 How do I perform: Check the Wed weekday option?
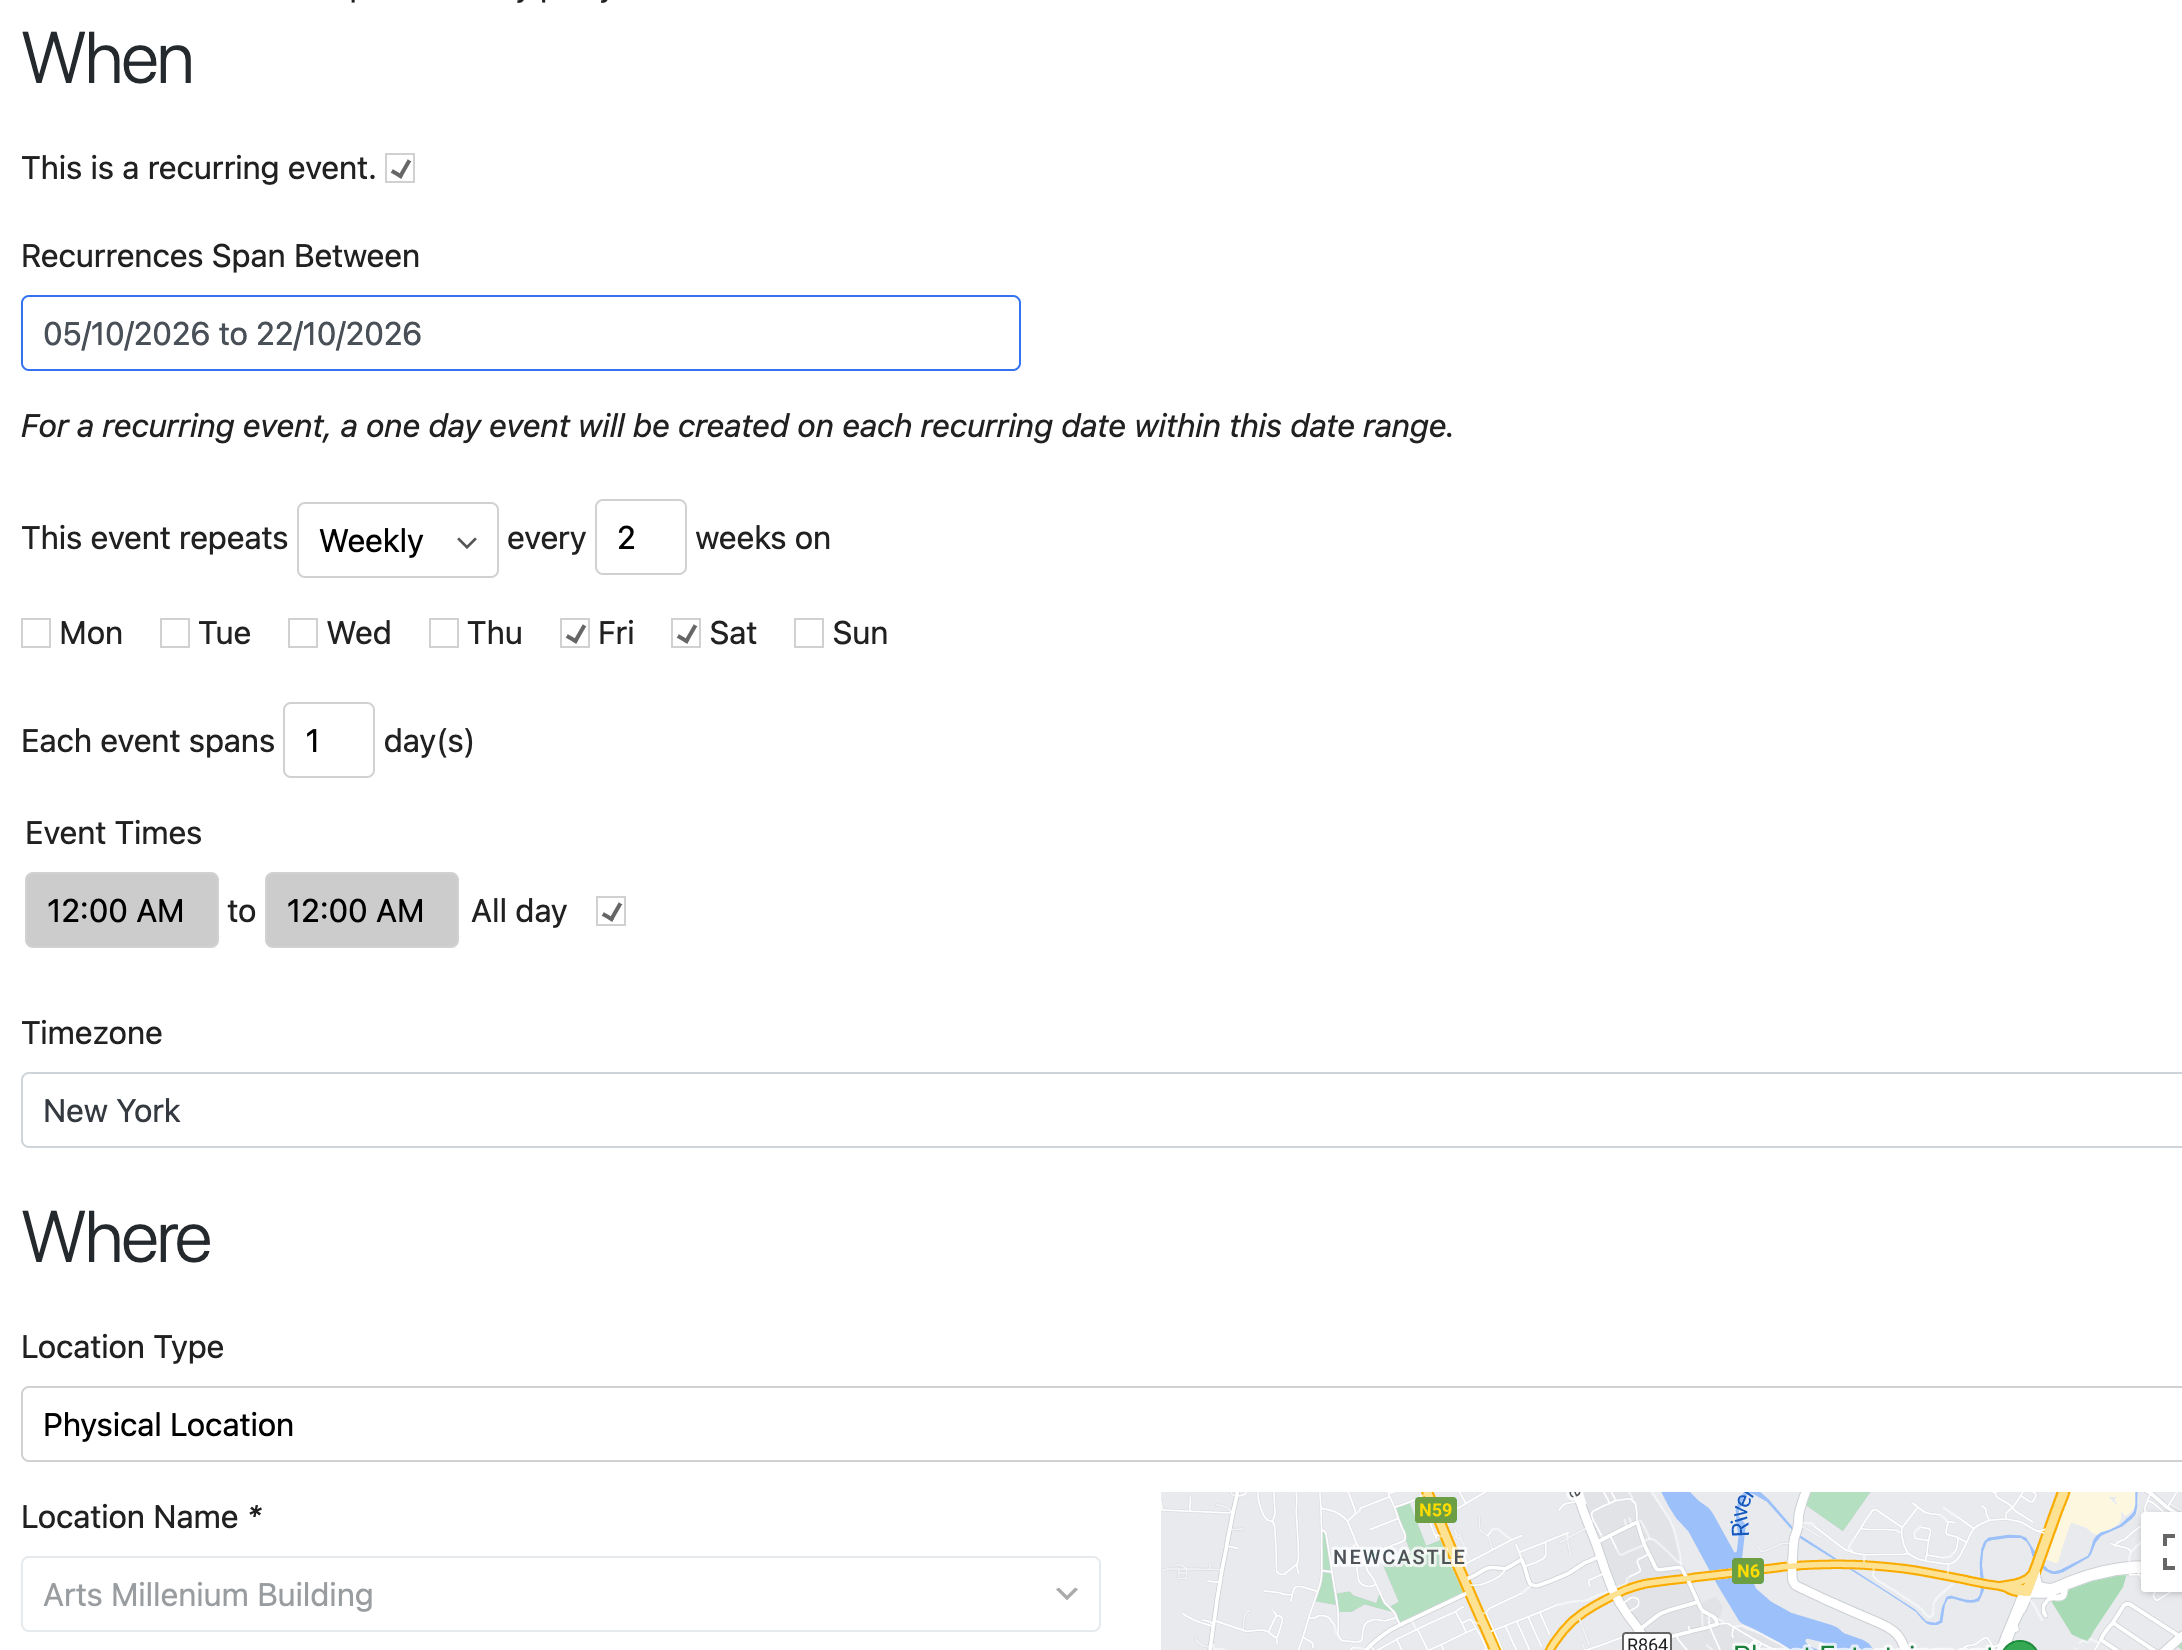[302, 633]
